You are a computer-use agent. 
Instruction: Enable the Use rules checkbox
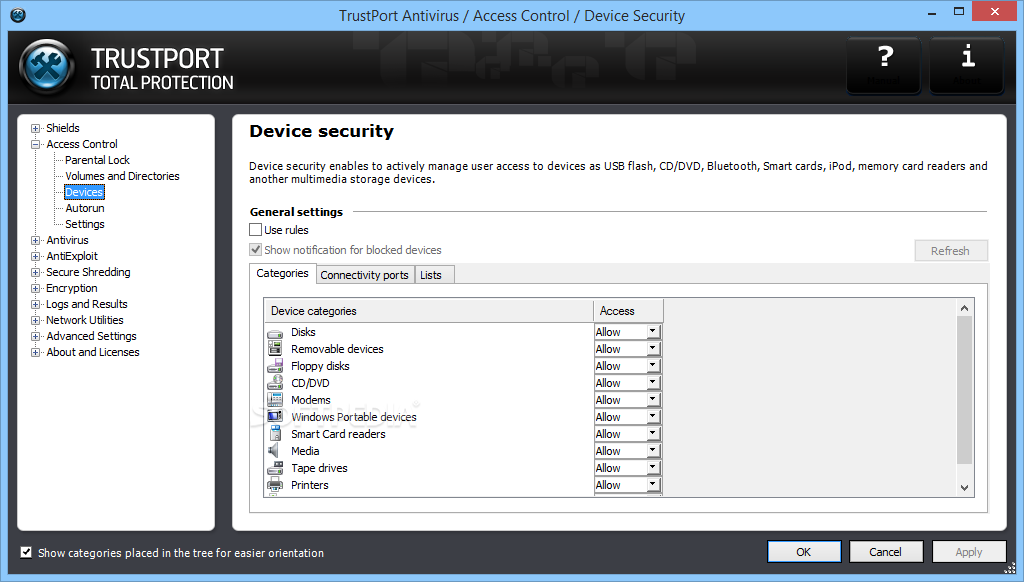pyautogui.click(x=255, y=230)
